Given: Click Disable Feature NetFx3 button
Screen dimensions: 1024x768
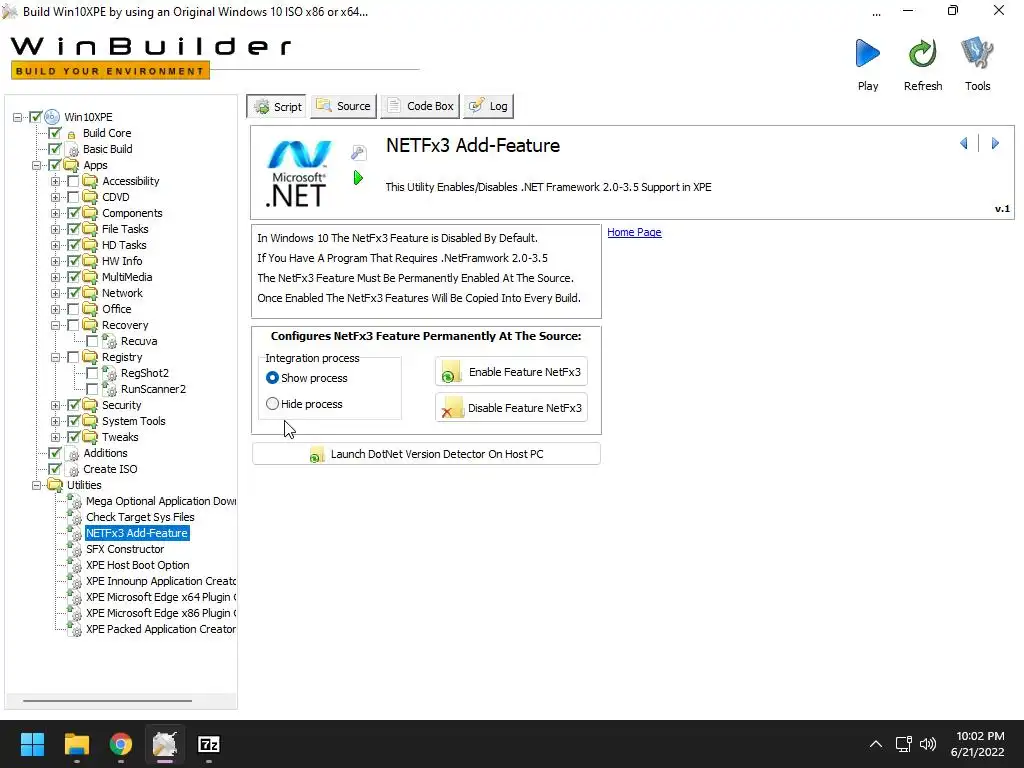Looking at the screenshot, I should (511, 408).
